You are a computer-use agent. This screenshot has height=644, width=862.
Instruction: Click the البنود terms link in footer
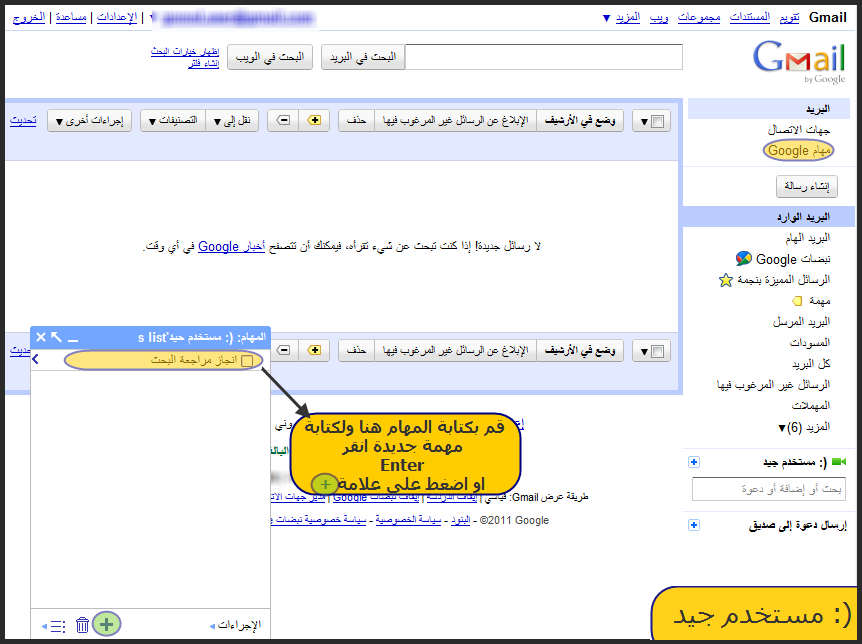pyautogui.click(x=461, y=520)
